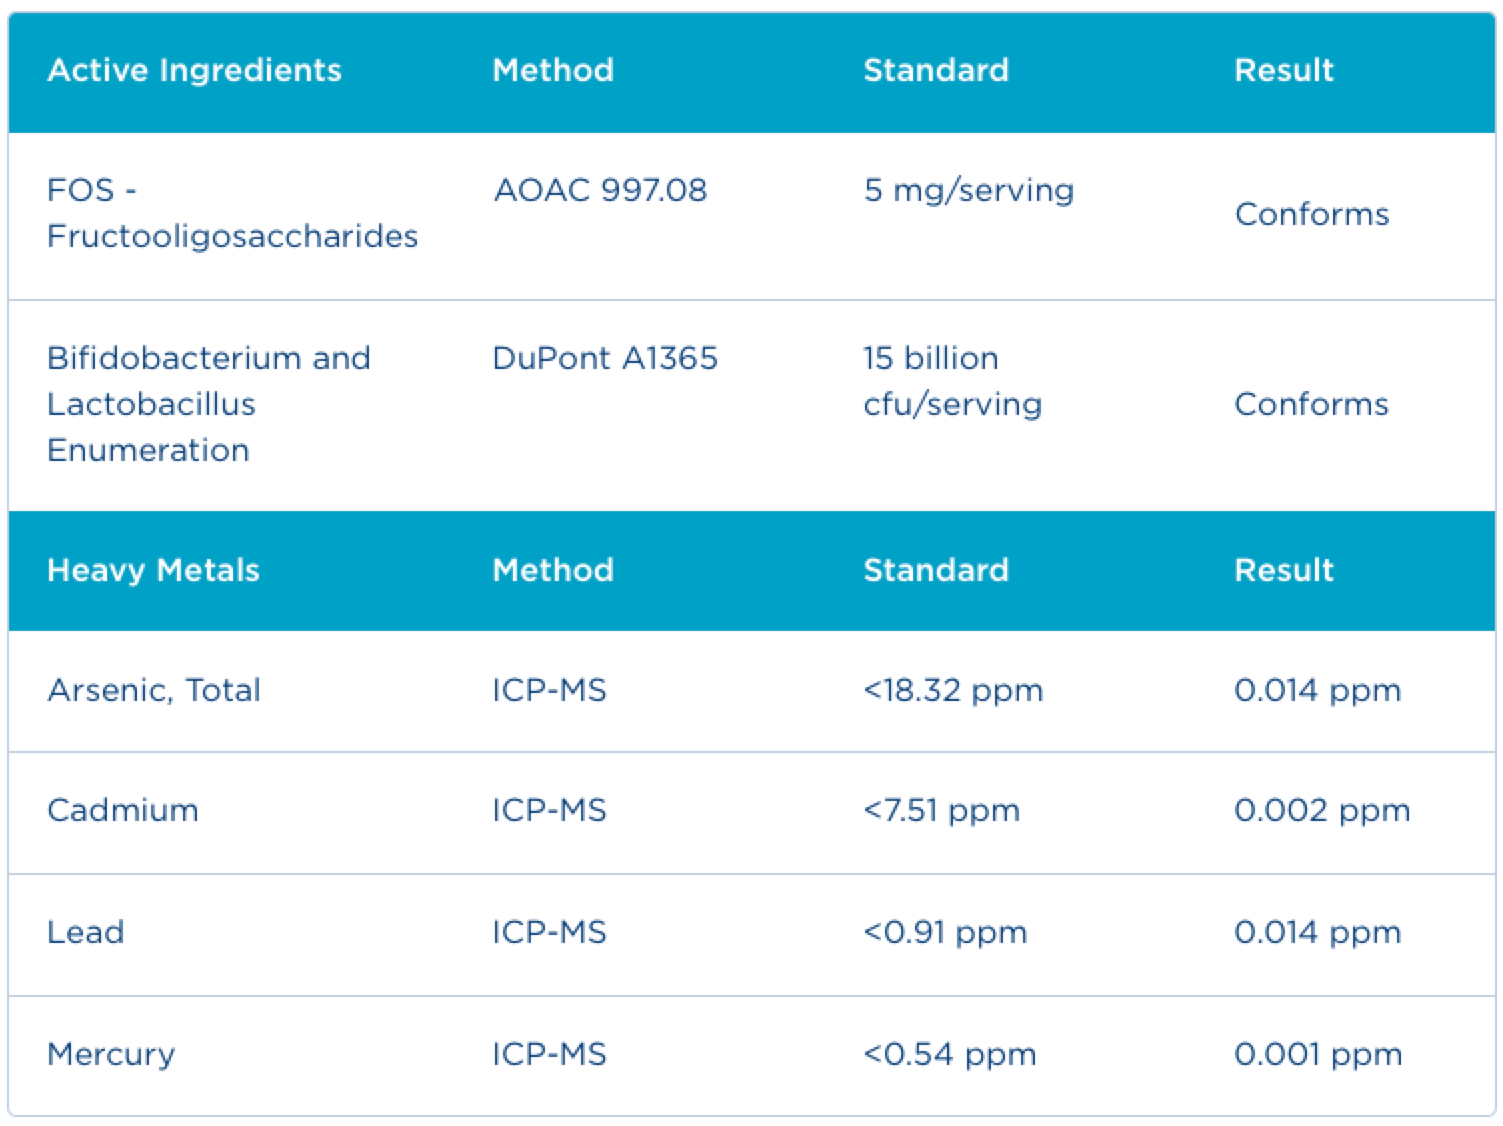Select the 5 mg/serving standard cell
The width and height of the screenshot is (1503, 1126).
[x=968, y=190]
